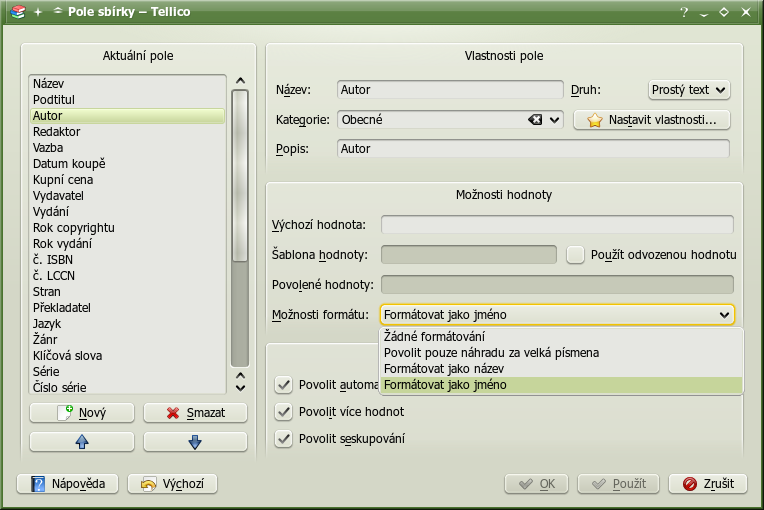Click the shade window icon in title bar
The height and width of the screenshot is (510, 764).
(x=57, y=11)
